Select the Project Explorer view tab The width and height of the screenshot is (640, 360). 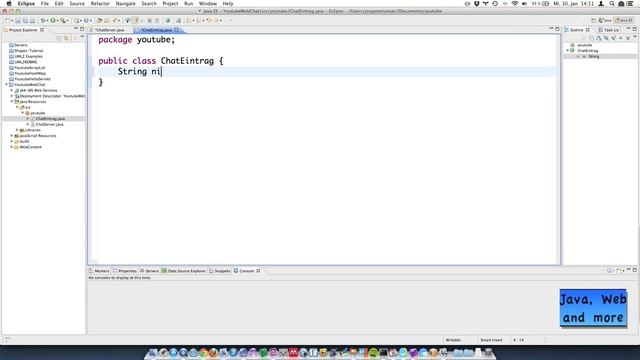pyautogui.click(x=23, y=30)
